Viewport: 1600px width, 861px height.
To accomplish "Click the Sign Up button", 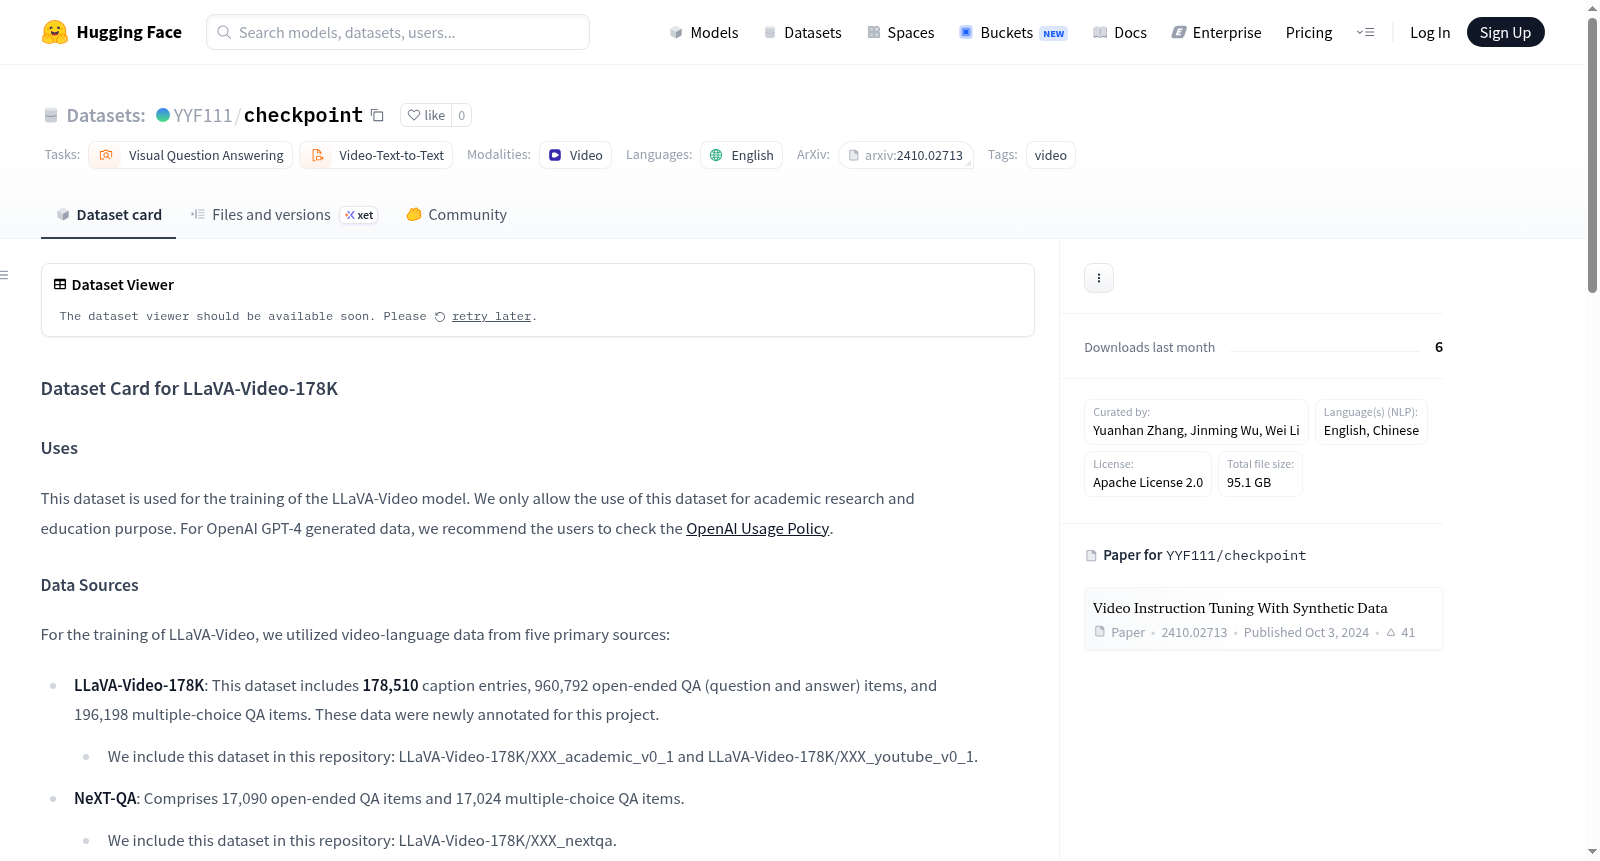I will [x=1505, y=32].
